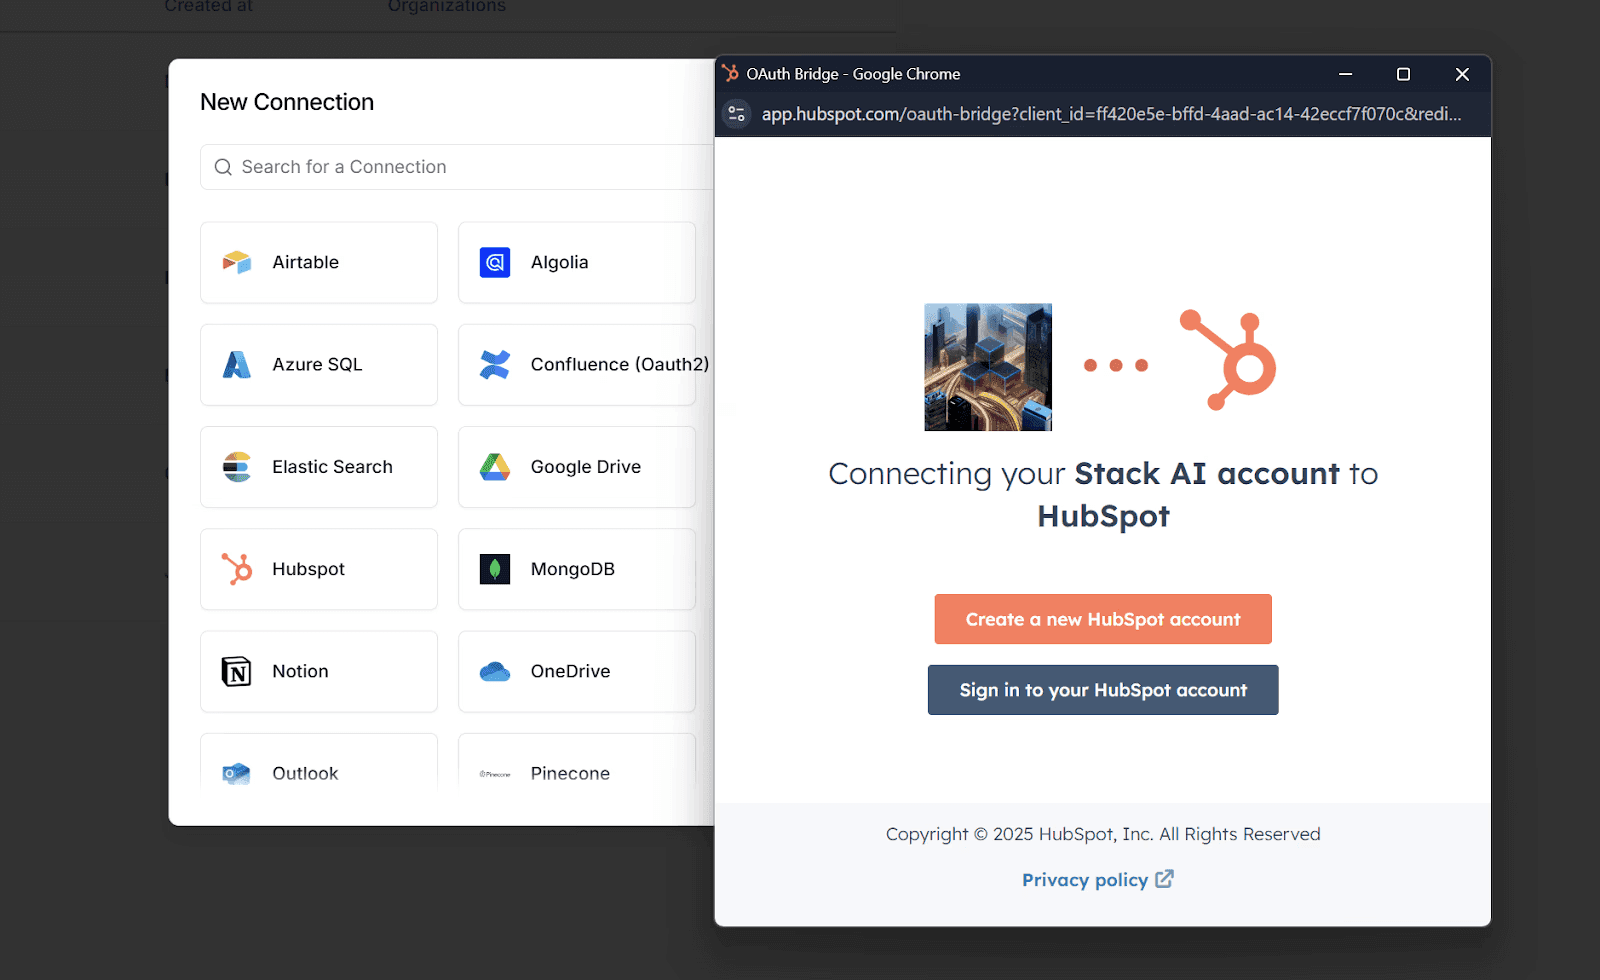Click the HubSpot copyright notice text
The image size is (1600, 980).
point(1103,834)
